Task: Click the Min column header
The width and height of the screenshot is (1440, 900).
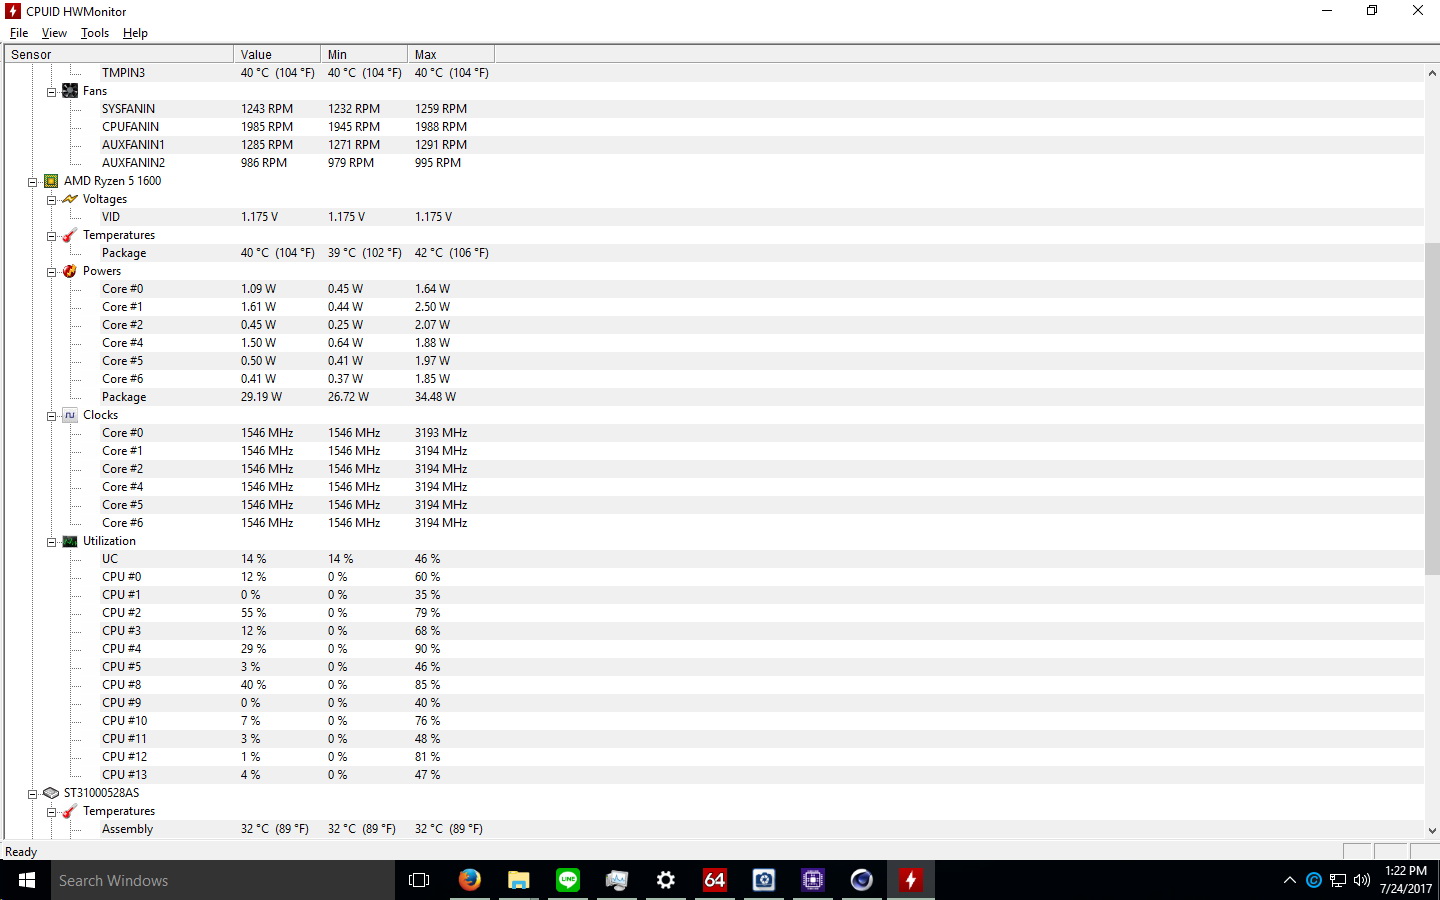Action: (364, 54)
